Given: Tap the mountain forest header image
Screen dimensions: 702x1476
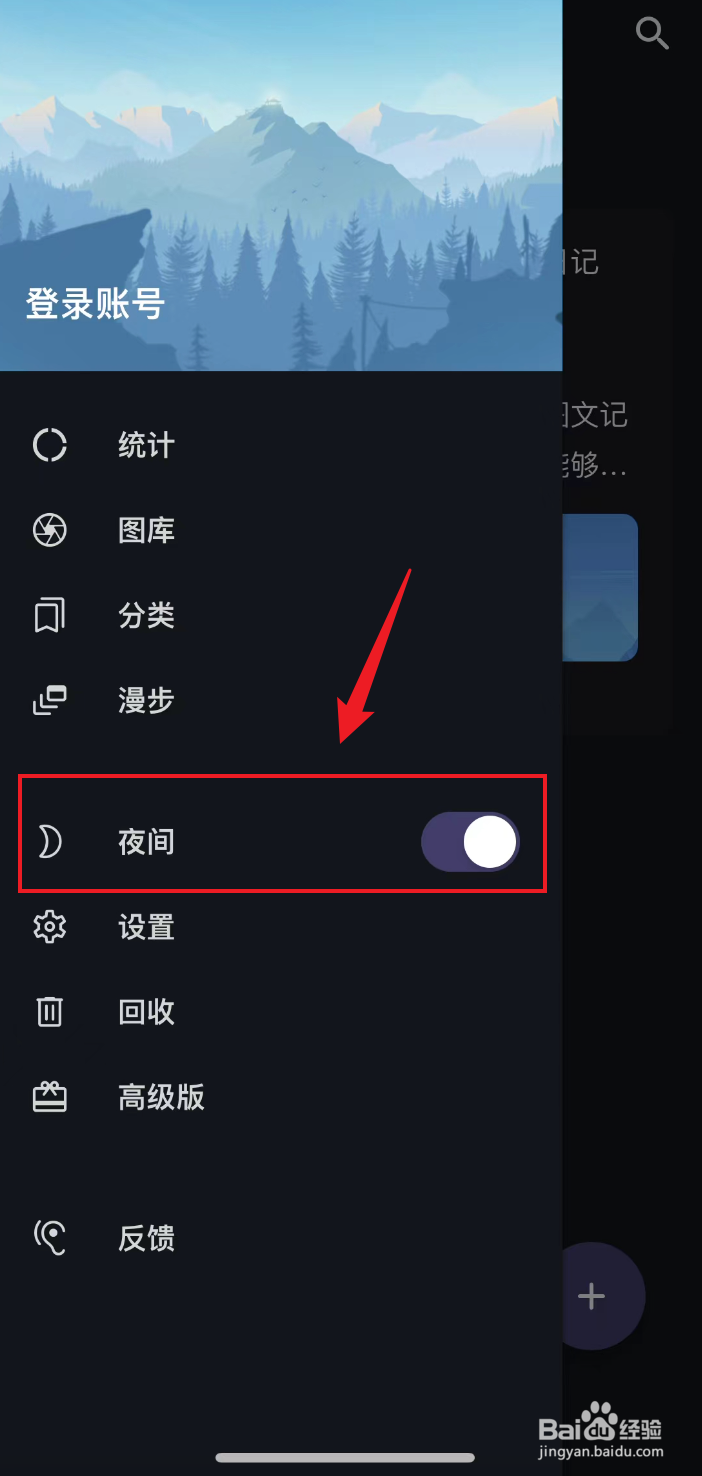Looking at the screenshot, I should 281,185.
